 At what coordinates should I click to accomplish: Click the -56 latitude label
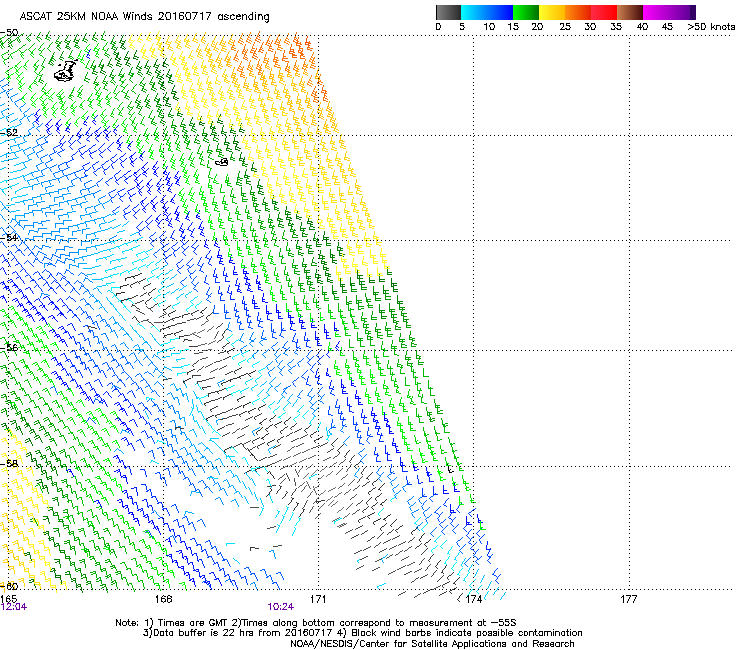pos(9,347)
